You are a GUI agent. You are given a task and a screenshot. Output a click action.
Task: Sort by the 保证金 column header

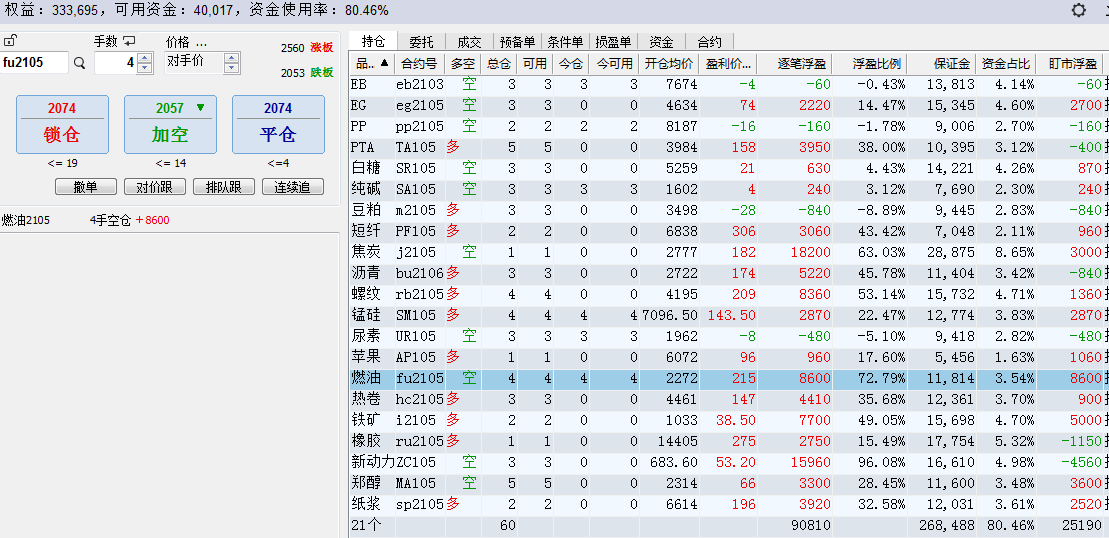coord(942,64)
